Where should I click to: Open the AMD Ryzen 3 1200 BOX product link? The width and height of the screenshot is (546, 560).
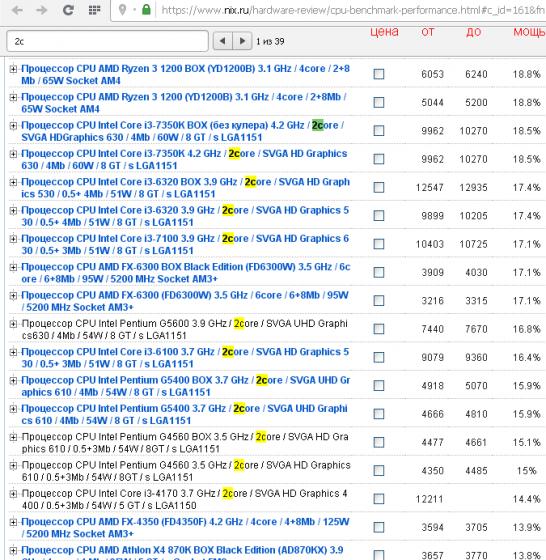coord(185,74)
